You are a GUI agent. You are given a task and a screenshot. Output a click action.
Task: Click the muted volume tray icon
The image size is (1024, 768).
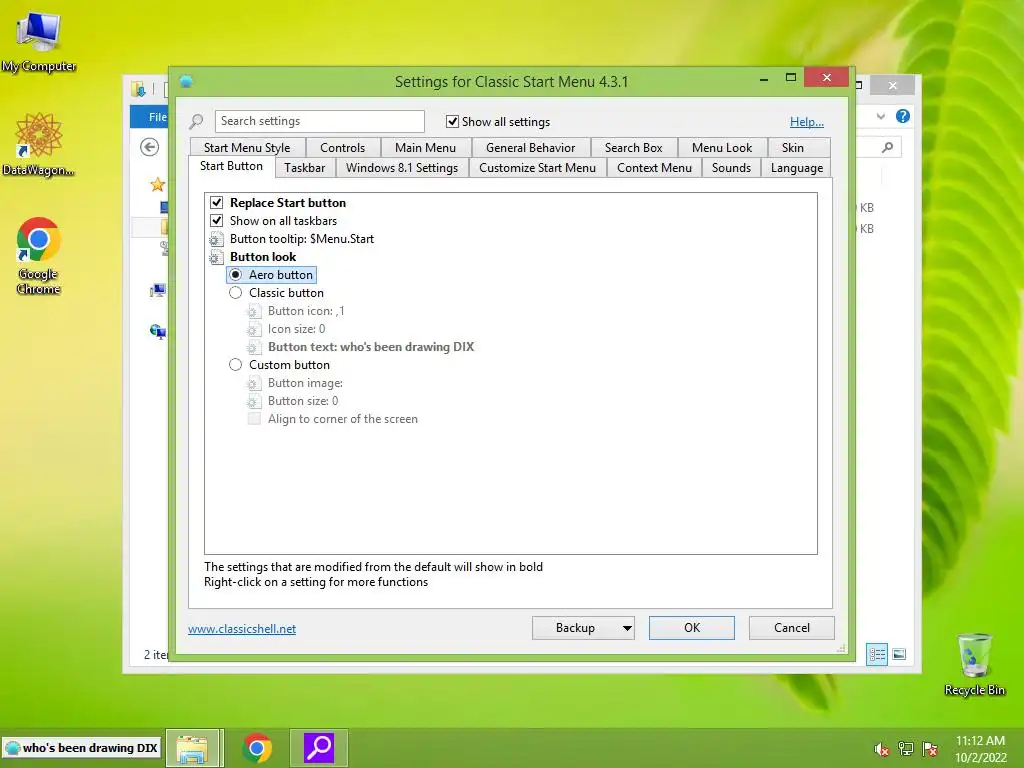point(881,749)
